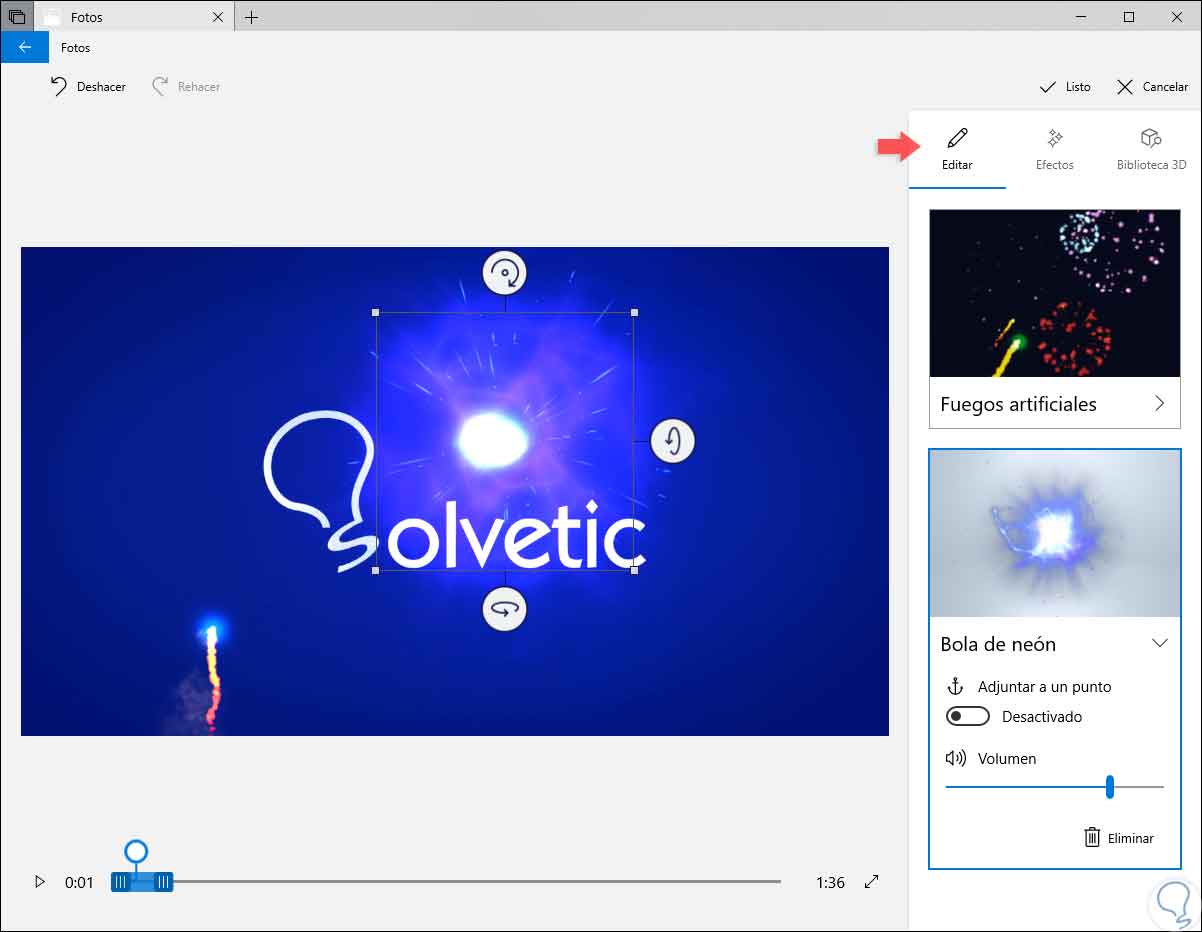Click the top rotate handle above the effect
1202x932 pixels.
pos(505,272)
